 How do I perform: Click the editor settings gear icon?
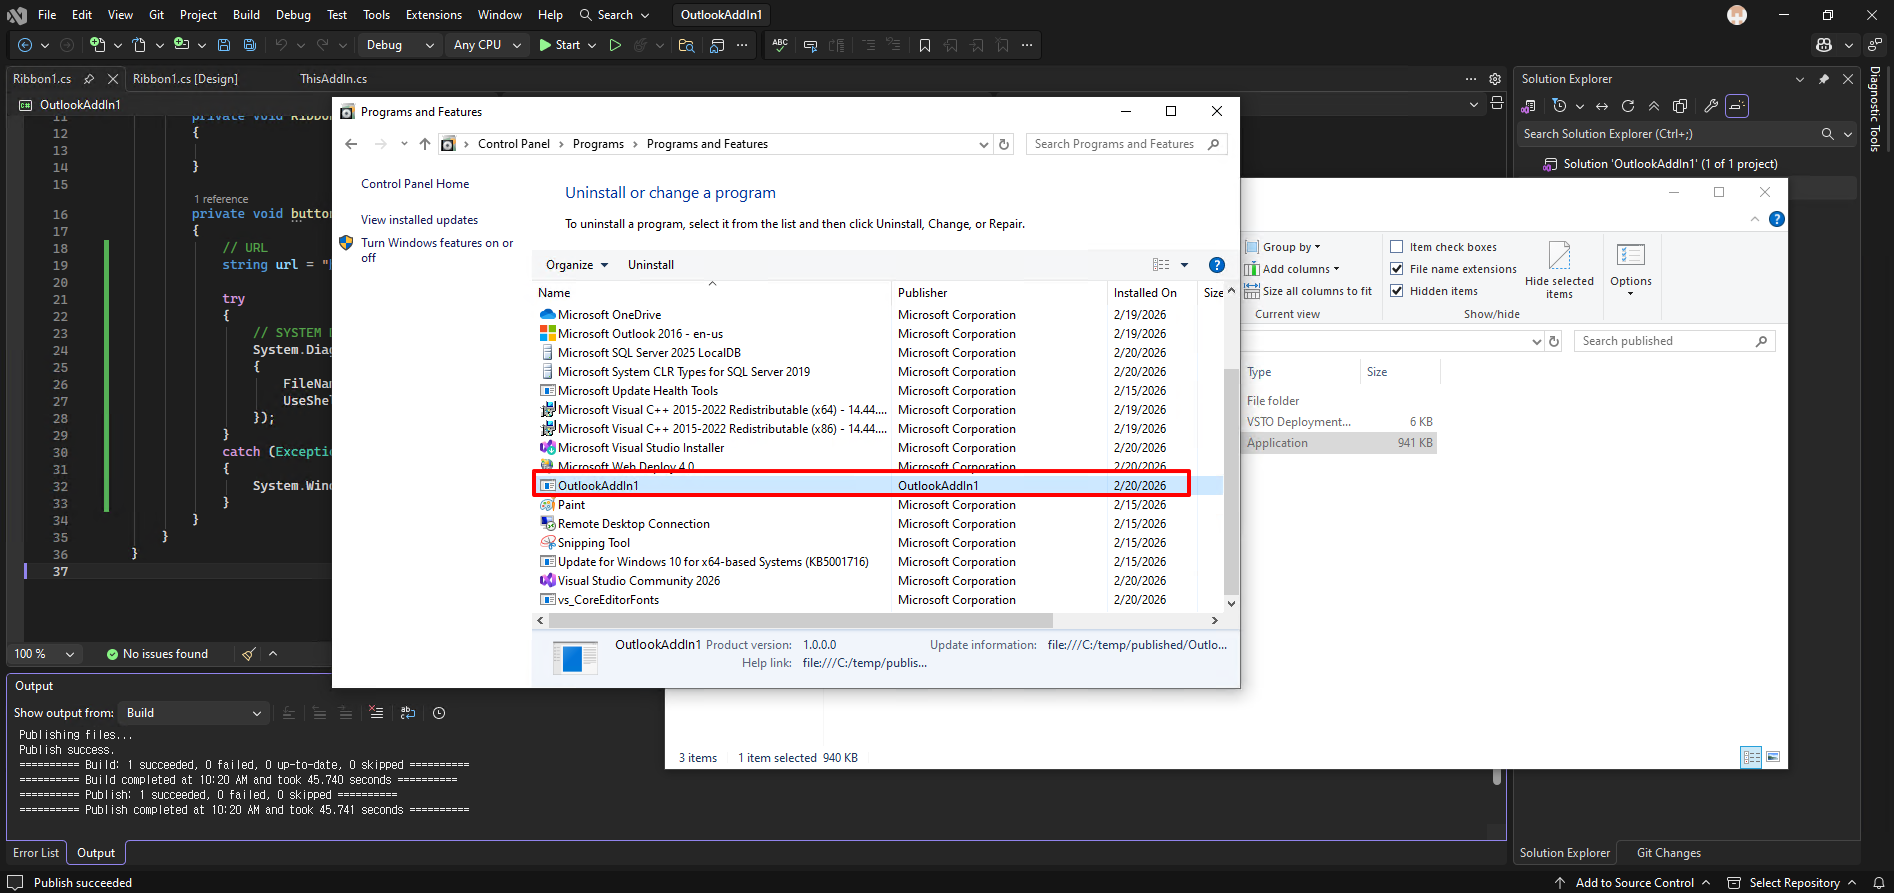click(x=1495, y=79)
